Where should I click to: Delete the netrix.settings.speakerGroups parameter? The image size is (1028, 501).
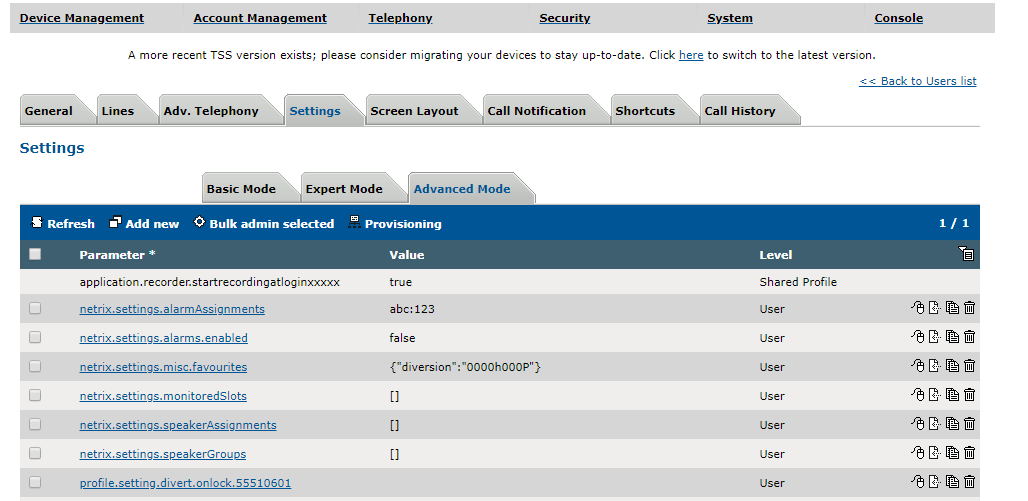point(970,452)
